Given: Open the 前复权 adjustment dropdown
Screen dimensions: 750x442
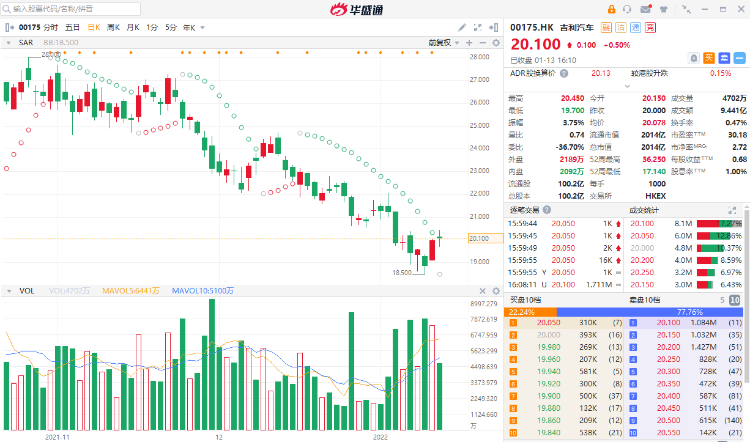Looking at the screenshot, I should point(443,43).
